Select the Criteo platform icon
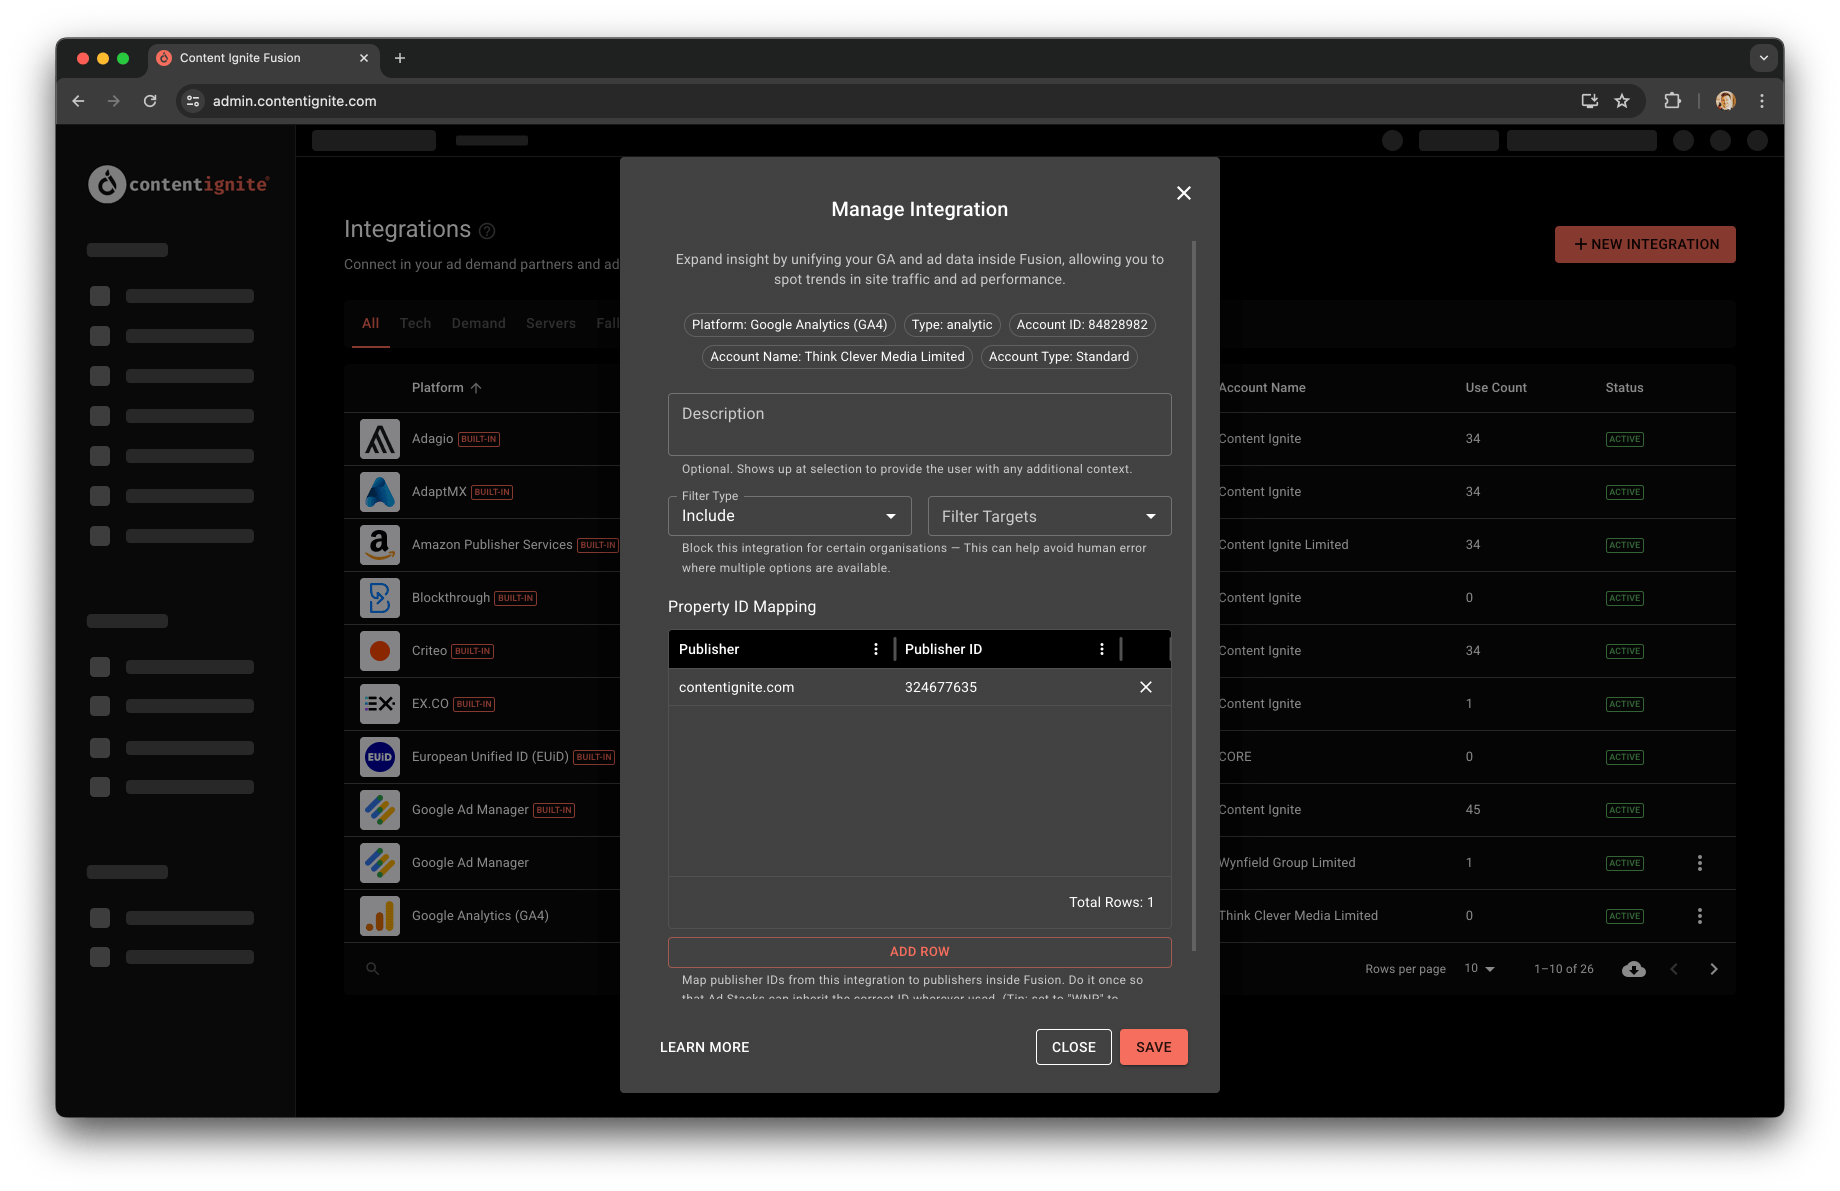Screen dimensions: 1840x1191 (x=380, y=650)
